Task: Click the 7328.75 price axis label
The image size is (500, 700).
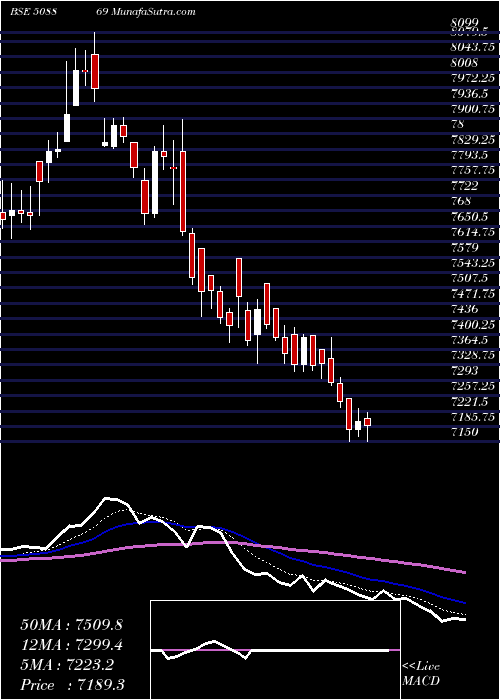Action: tap(472, 355)
